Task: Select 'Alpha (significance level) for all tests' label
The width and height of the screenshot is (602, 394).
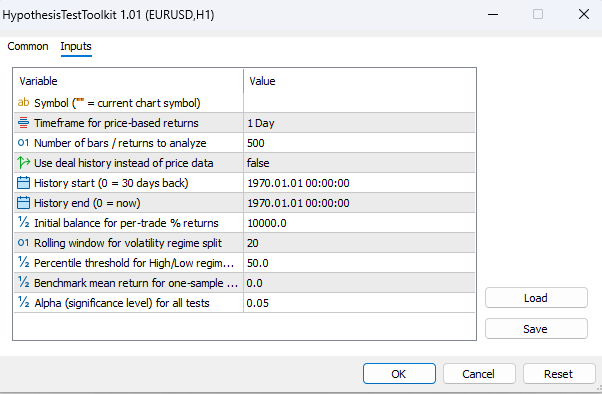Action: (x=122, y=303)
